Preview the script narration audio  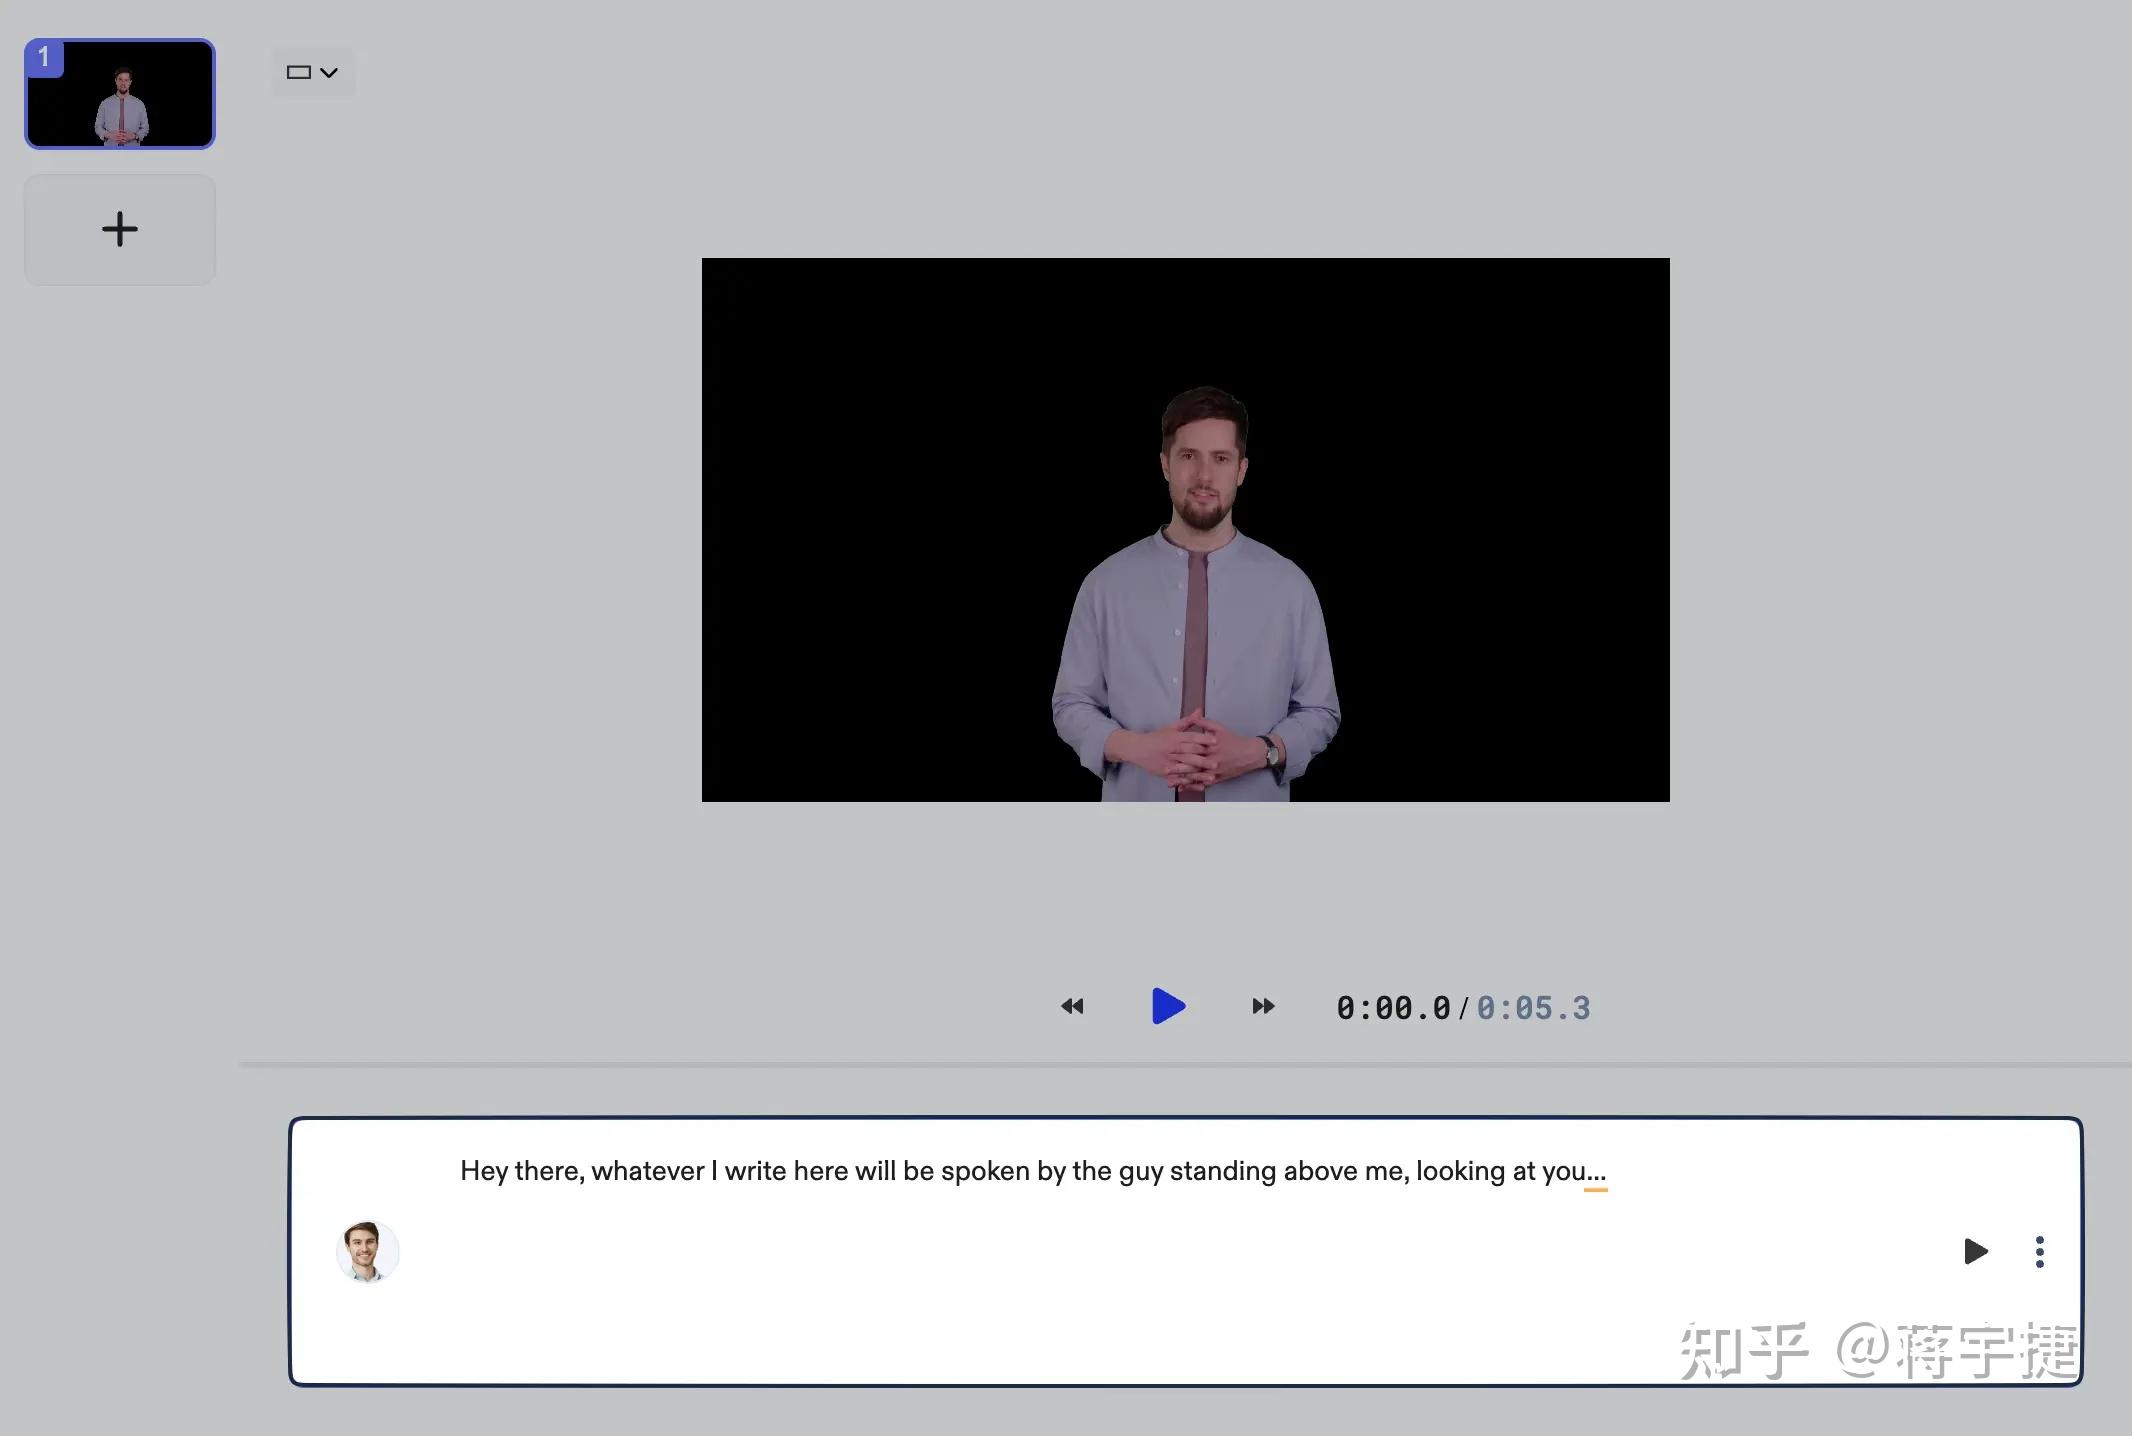(1974, 1252)
